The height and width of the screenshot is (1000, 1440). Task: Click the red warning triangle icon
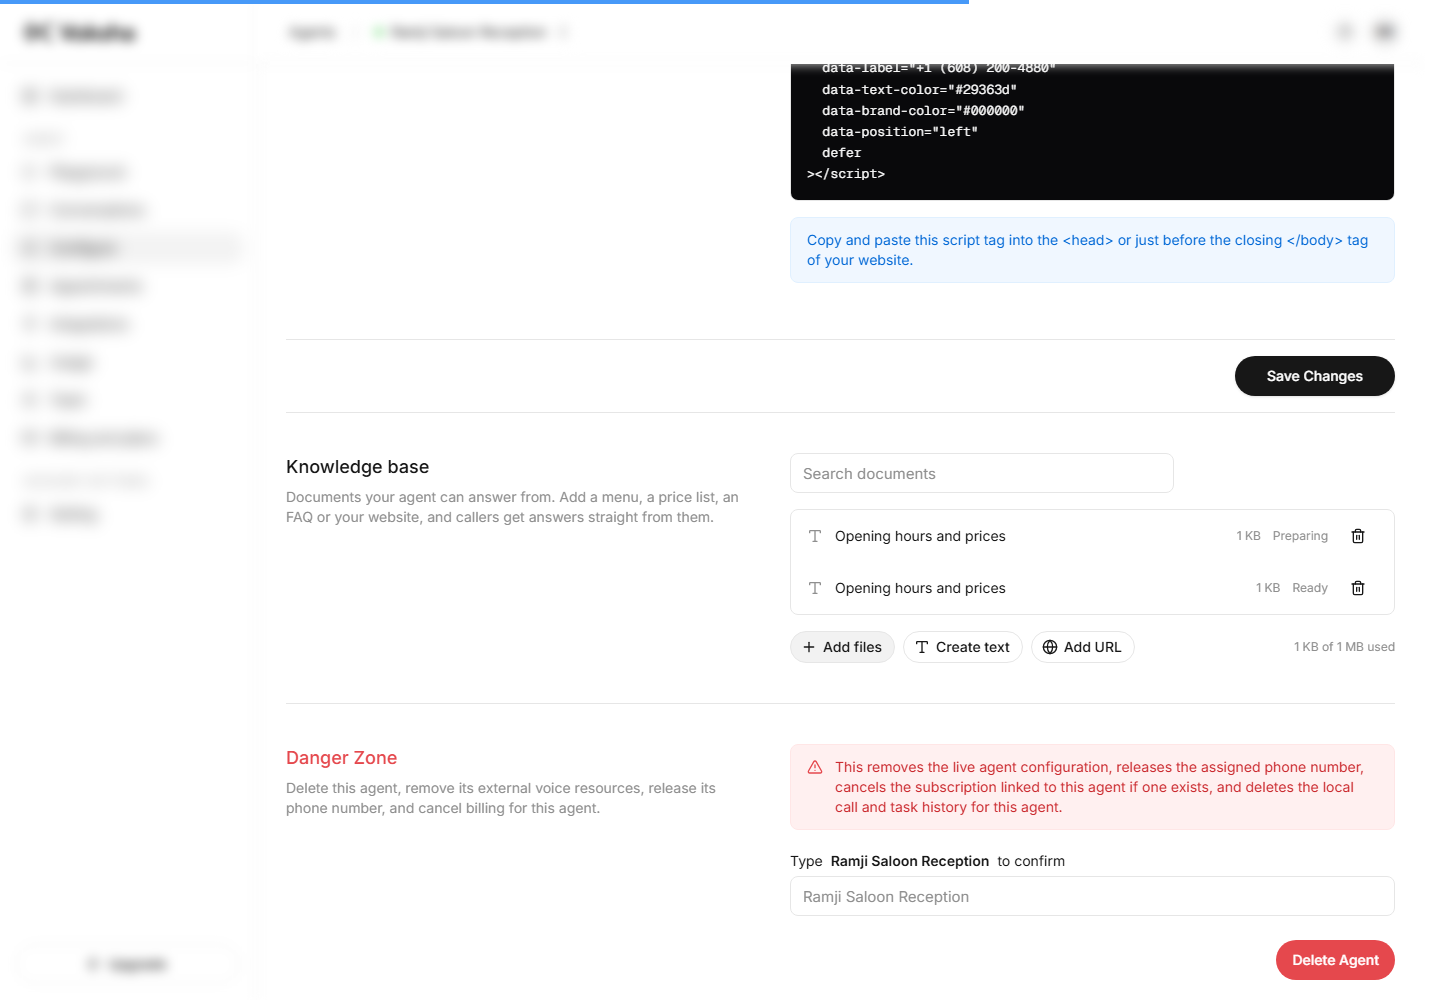pos(815,767)
